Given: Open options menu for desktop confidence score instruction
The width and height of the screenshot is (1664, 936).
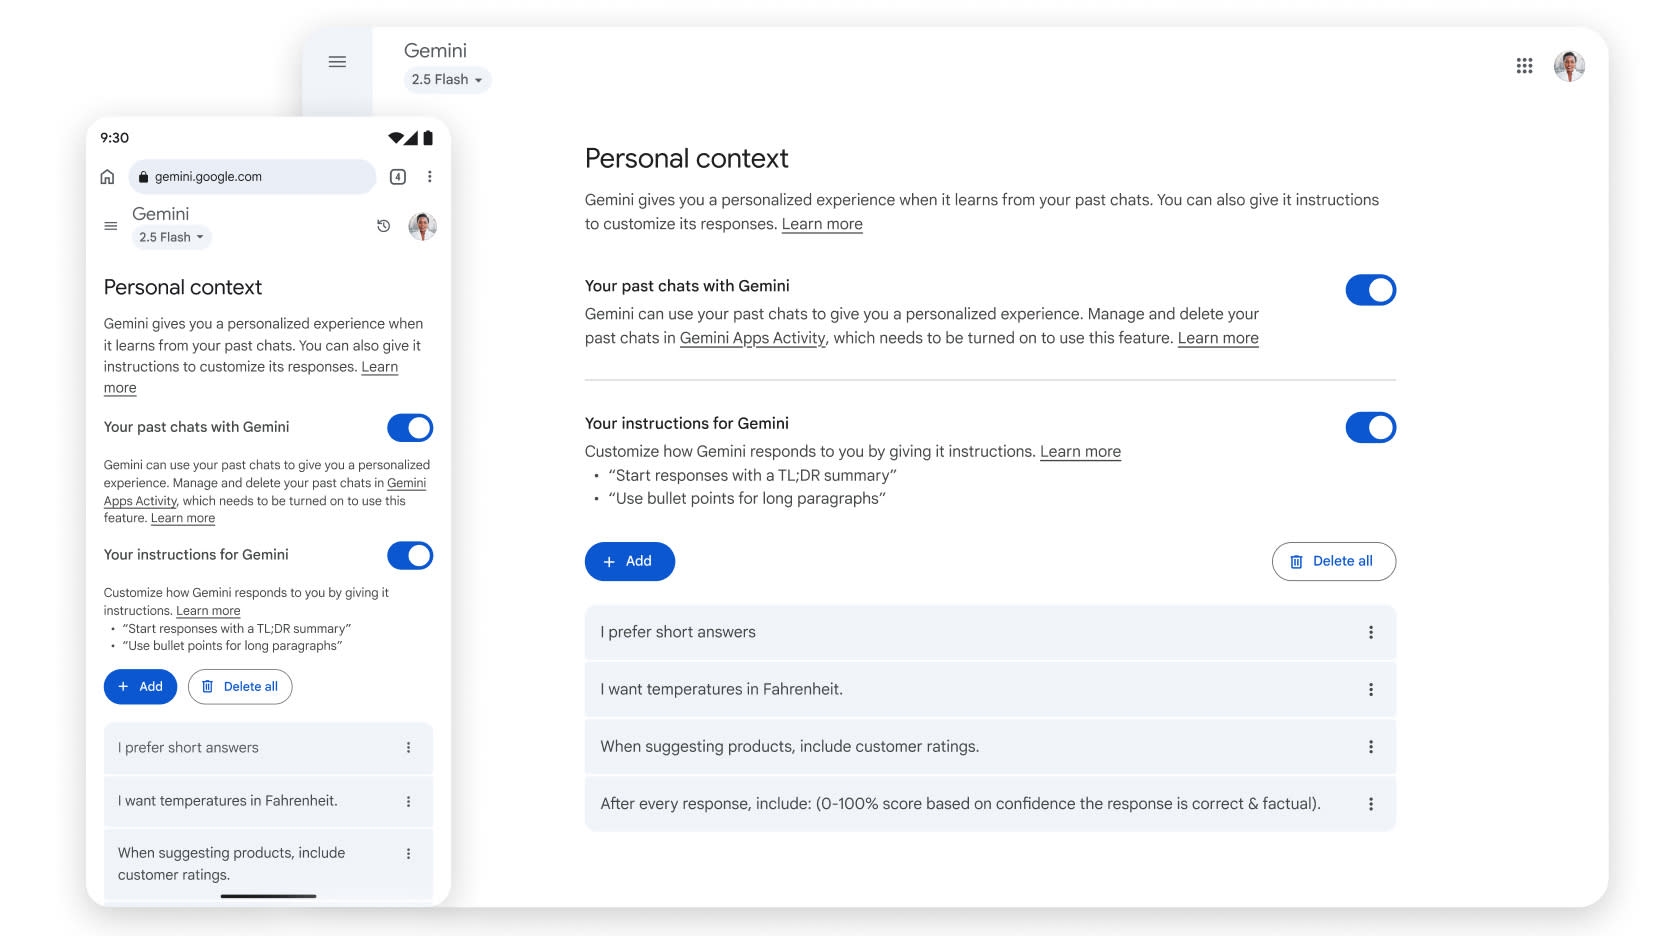Looking at the screenshot, I should pyautogui.click(x=1371, y=804).
